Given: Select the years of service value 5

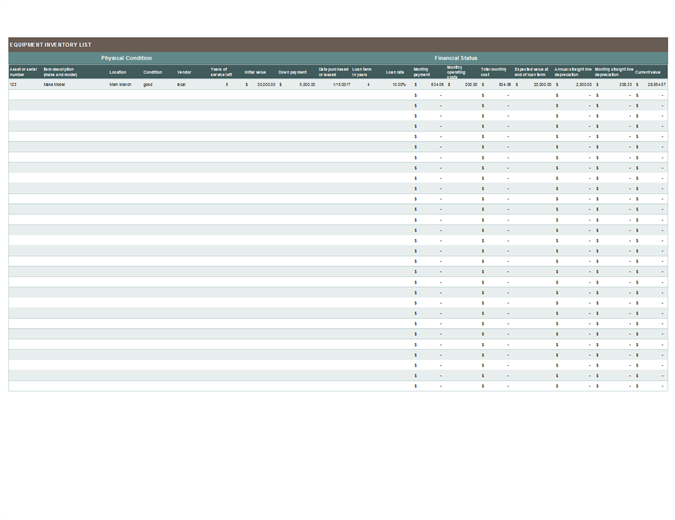Looking at the screenshot, I should pos(227,85).
